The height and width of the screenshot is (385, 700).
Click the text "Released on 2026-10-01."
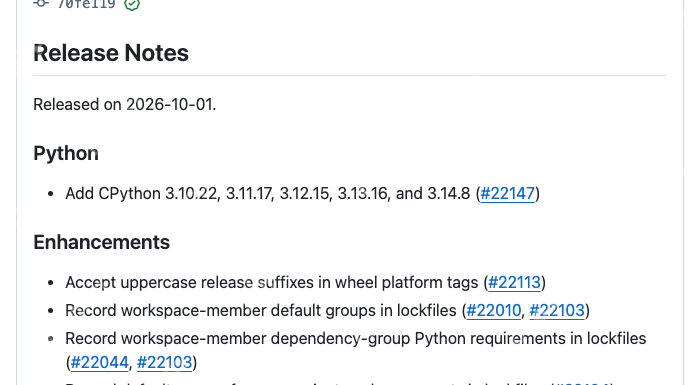tap(125, 105)
